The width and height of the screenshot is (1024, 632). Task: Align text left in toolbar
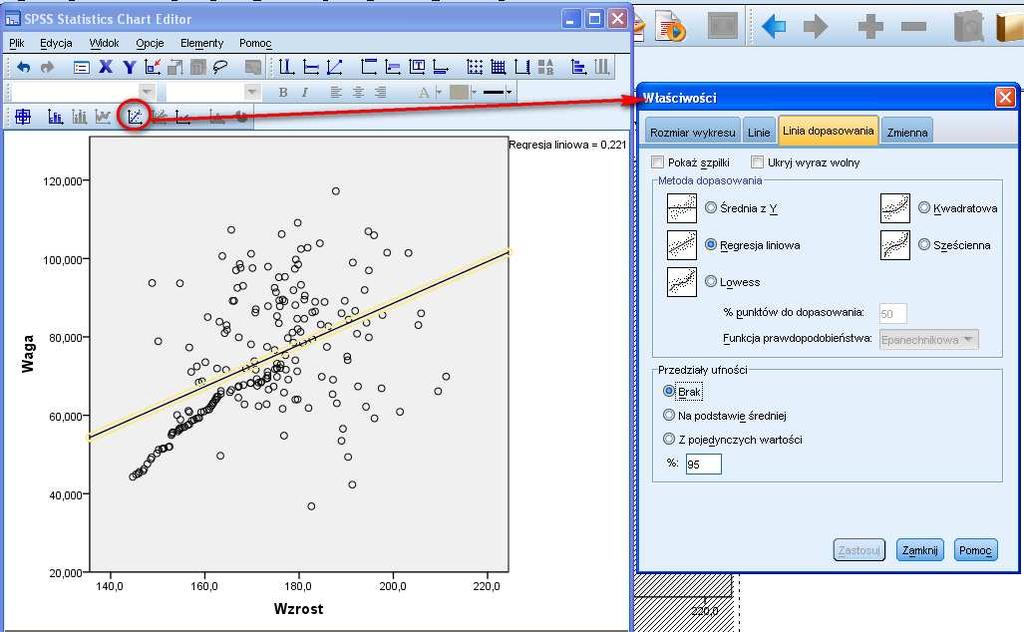point(336,93)
